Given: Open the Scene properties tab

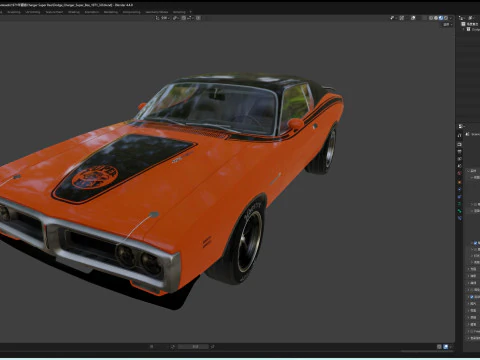Looking at the screenshot, I should (459, 166).
